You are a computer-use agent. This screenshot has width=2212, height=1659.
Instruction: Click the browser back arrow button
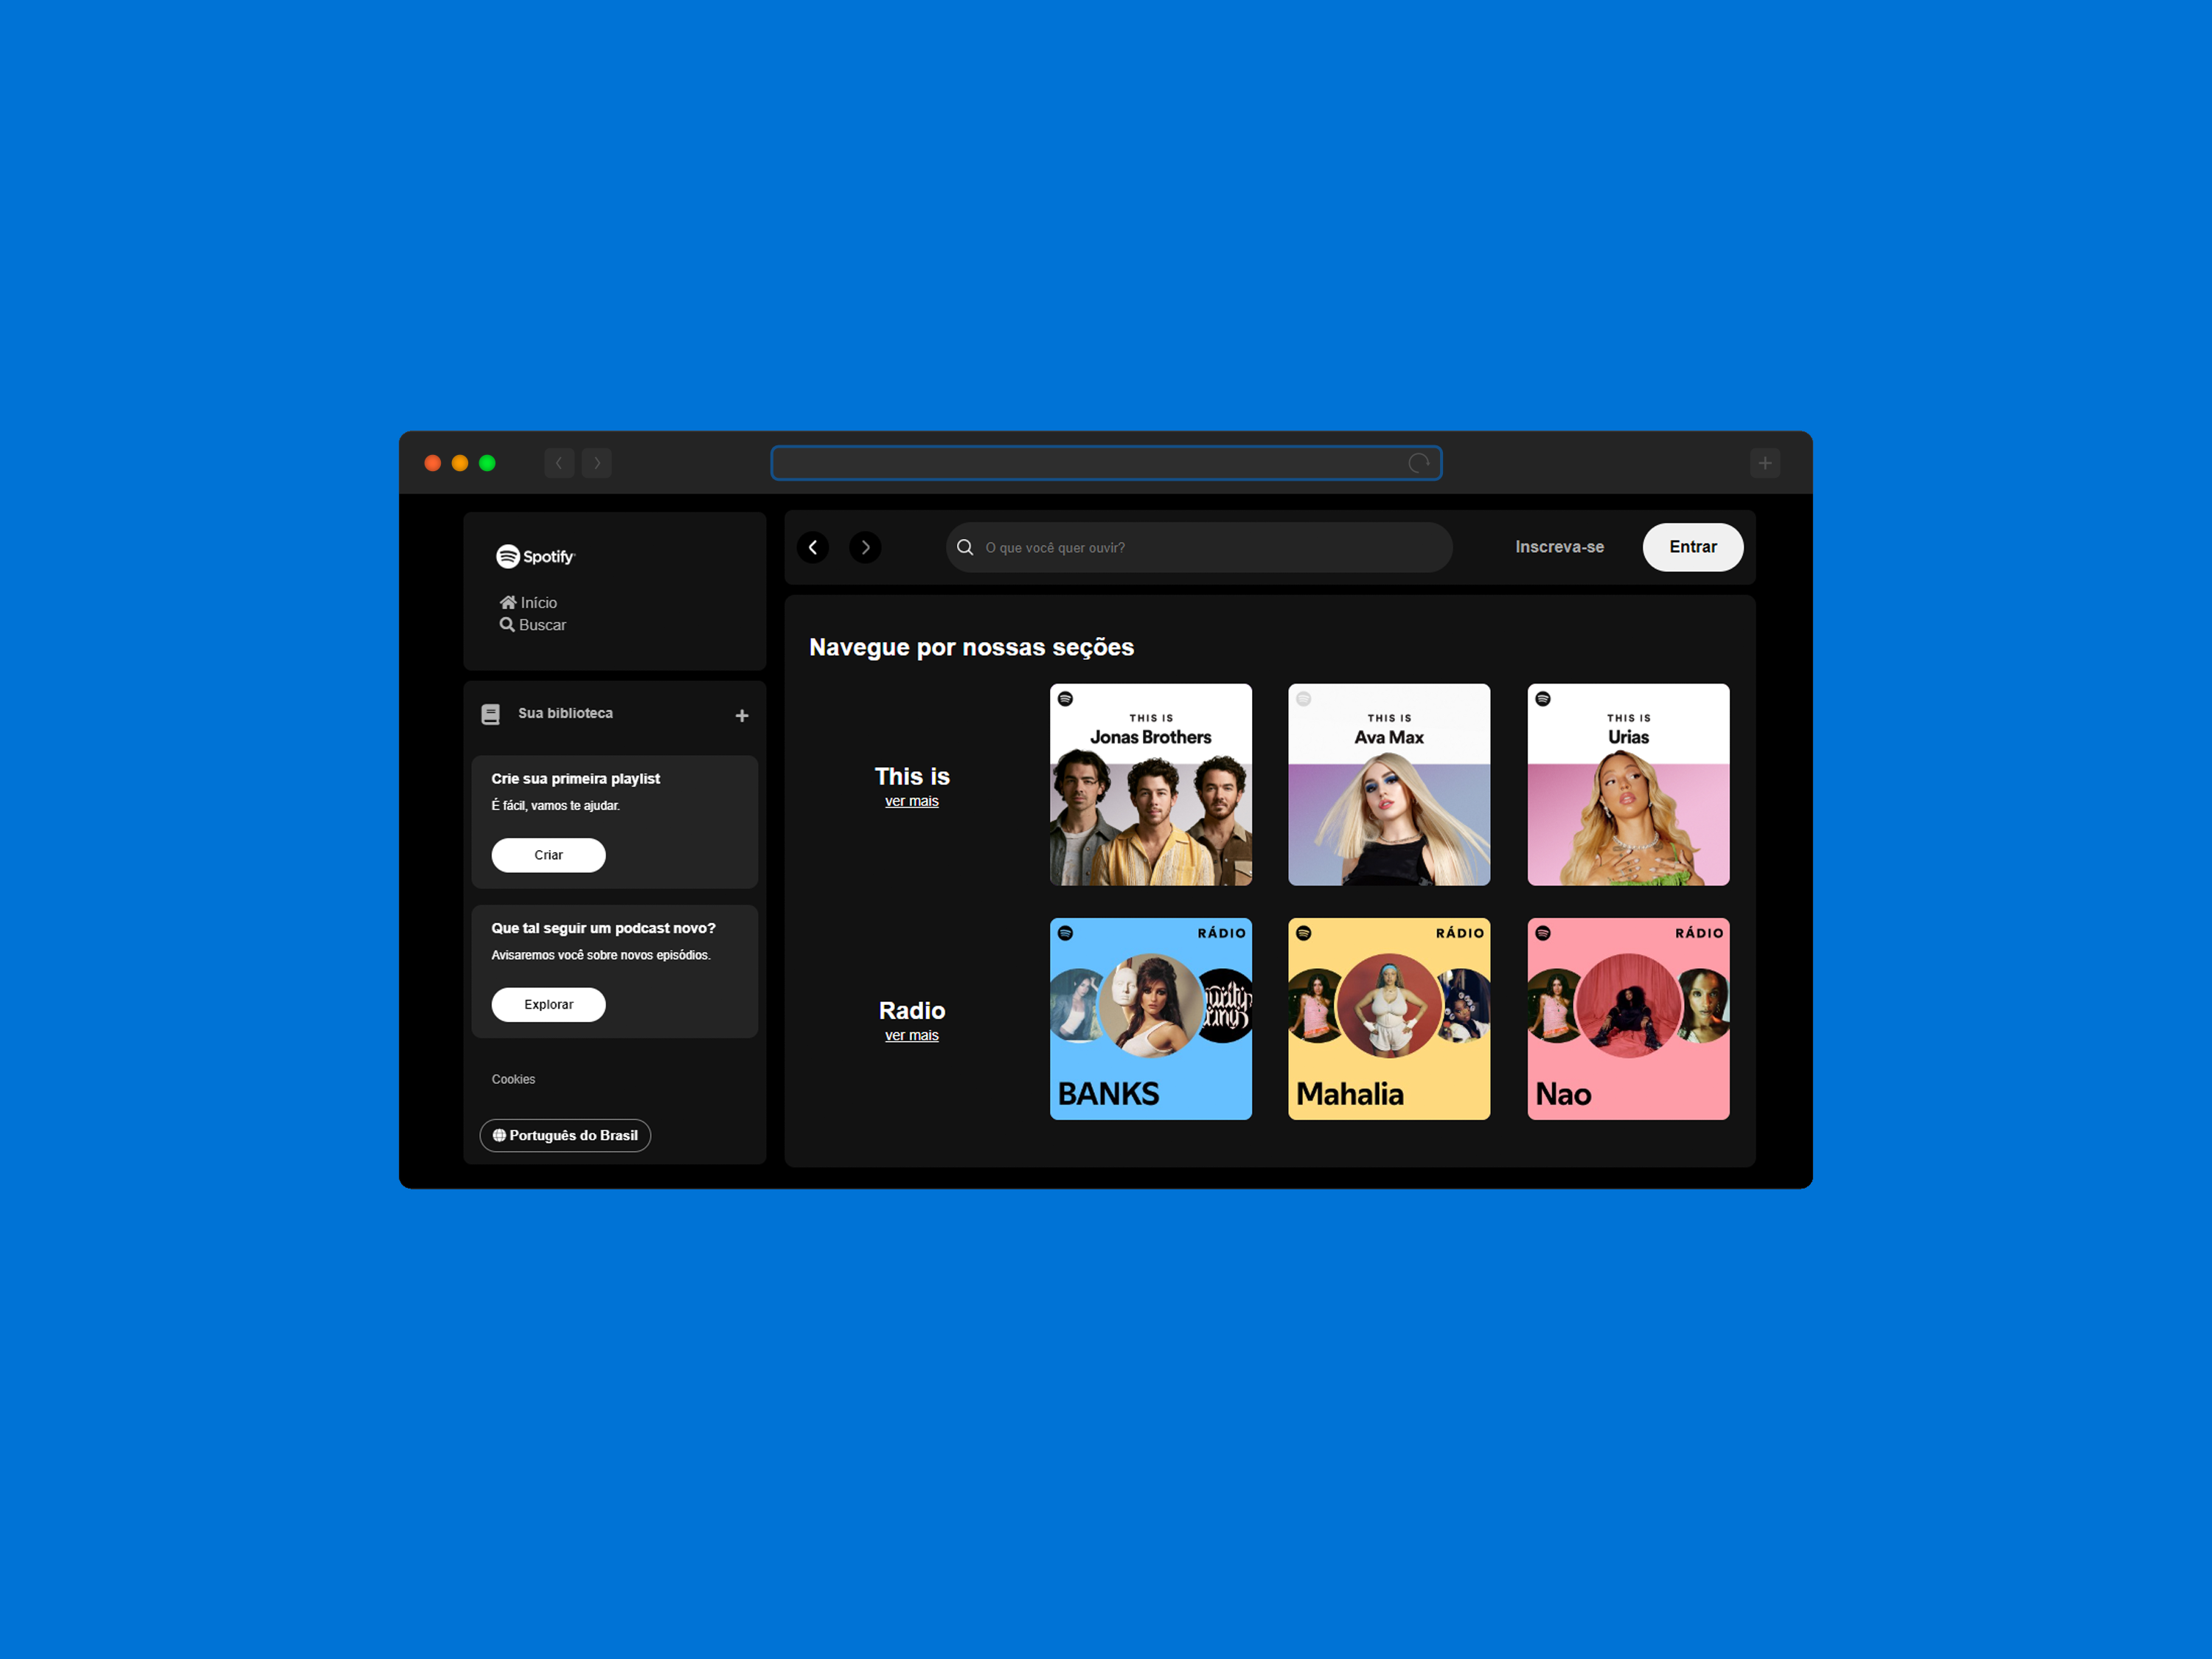(x=559, y=463)
